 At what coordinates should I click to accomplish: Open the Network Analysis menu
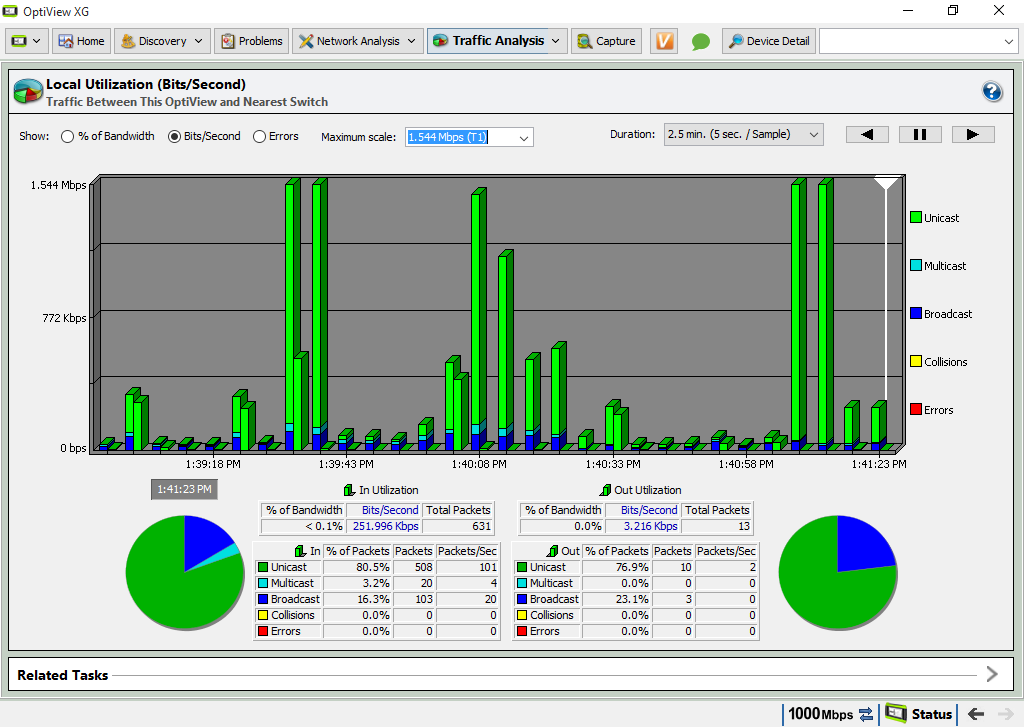(357, 41)
